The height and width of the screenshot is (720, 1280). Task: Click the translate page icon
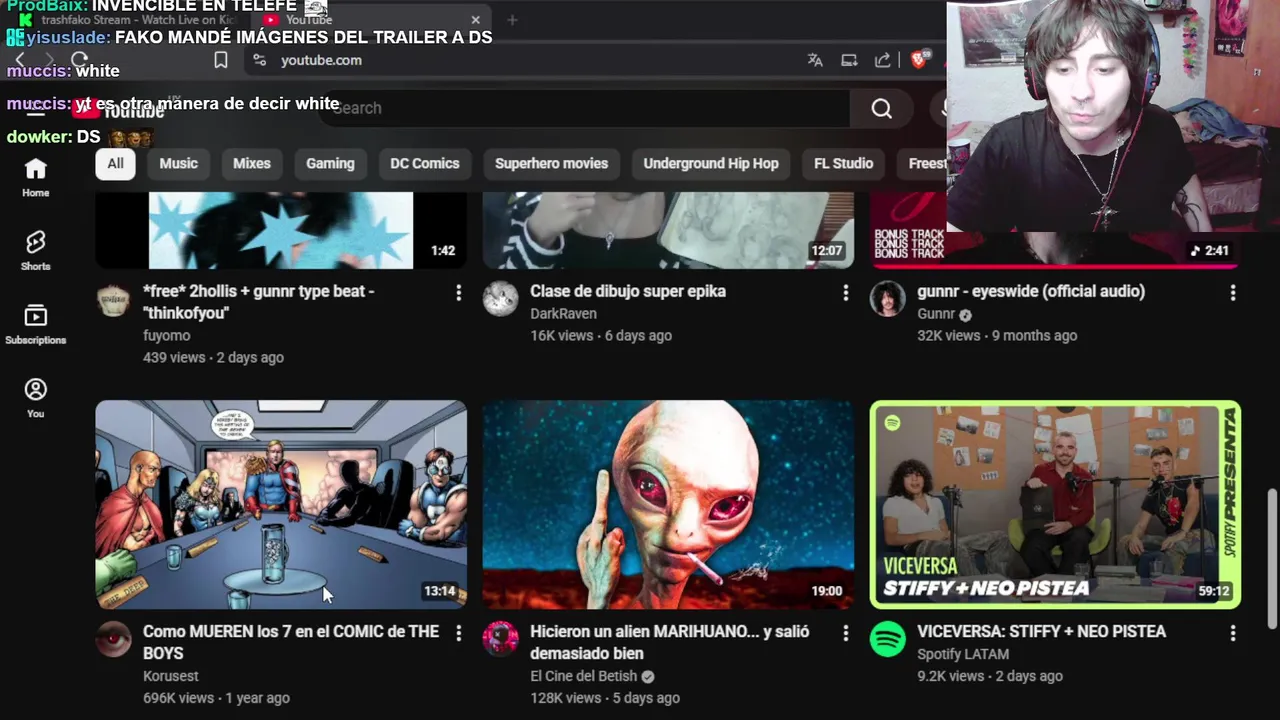point(815,60)
